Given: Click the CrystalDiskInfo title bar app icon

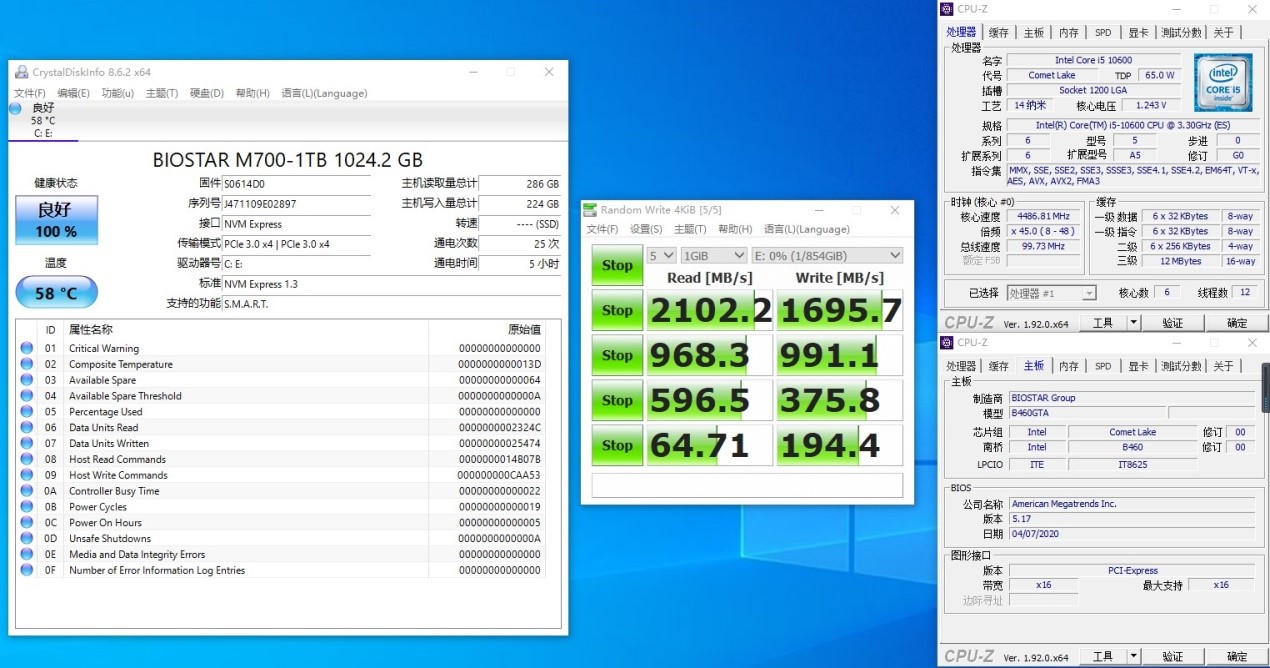Looking at the screenshot, I should [21, 72].
